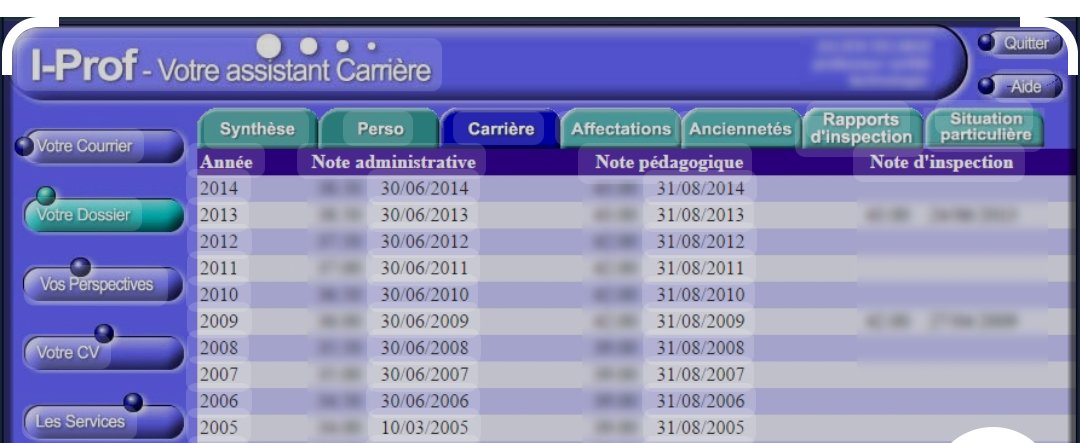
Task: Select the 2008 year cell
Action: (x=219, y=348)
